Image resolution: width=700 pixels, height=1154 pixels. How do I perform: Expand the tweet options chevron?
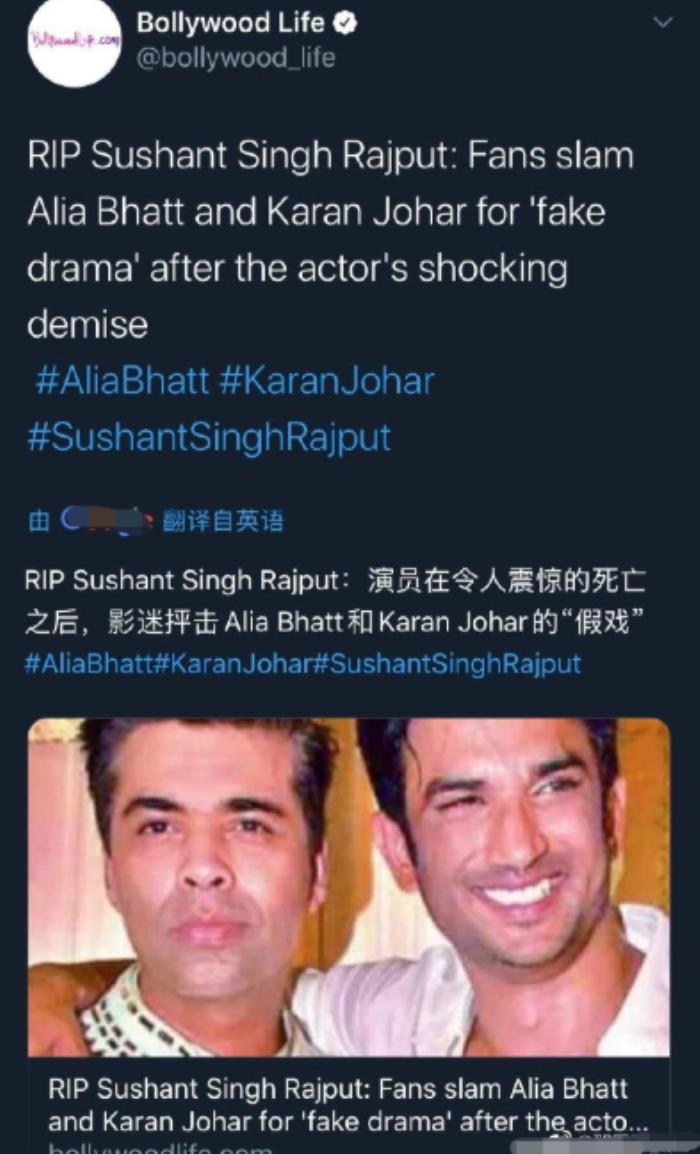tap(663, 22)
